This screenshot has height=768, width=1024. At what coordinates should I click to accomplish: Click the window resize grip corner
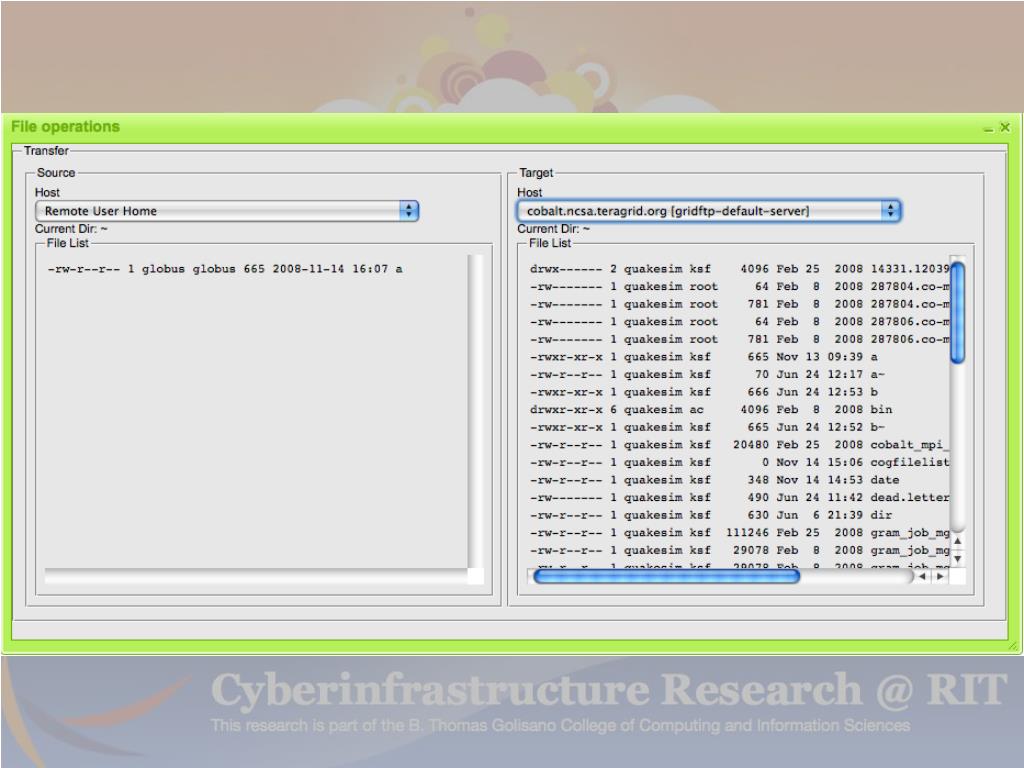1013,646
